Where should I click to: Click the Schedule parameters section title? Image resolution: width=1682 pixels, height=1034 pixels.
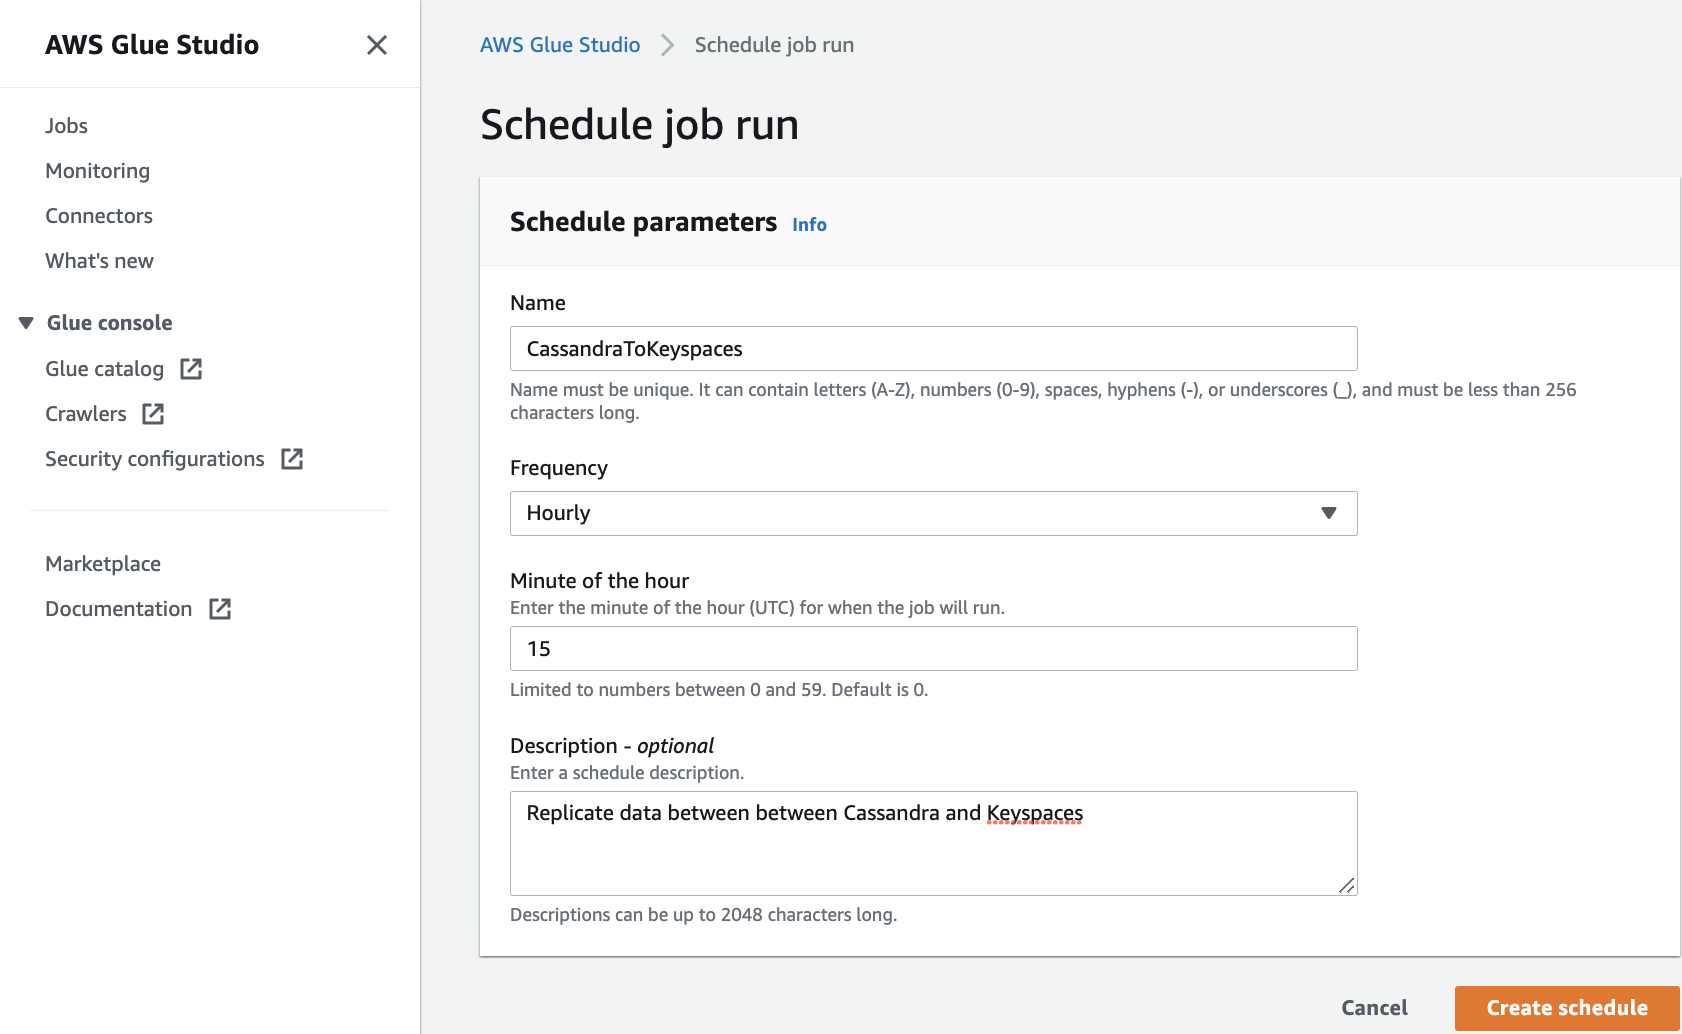[x=644, y=222]
